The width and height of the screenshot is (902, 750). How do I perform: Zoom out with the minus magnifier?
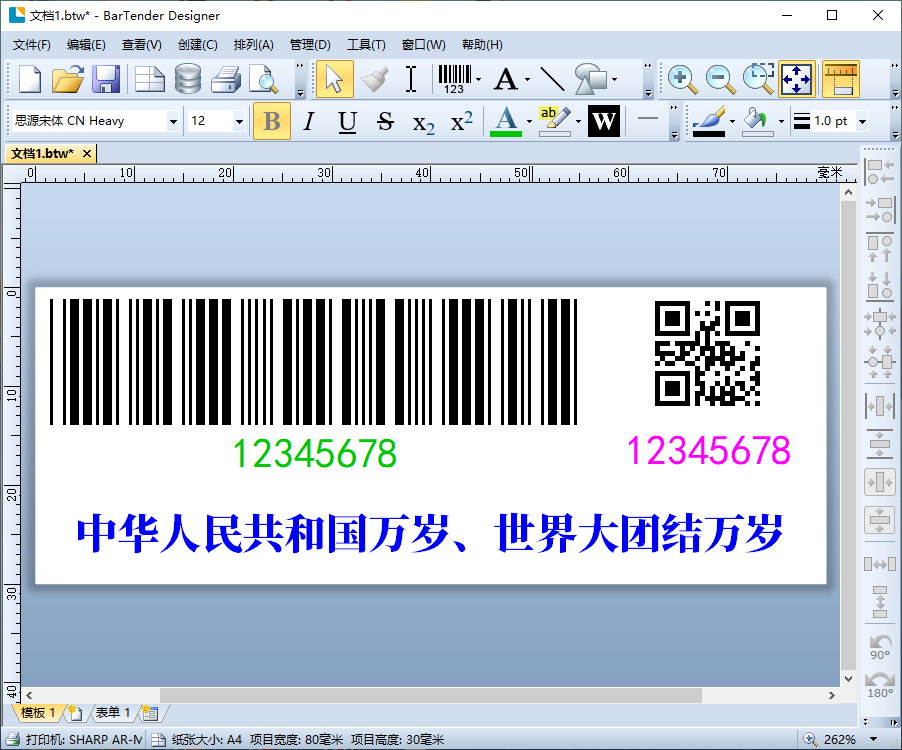721,79
